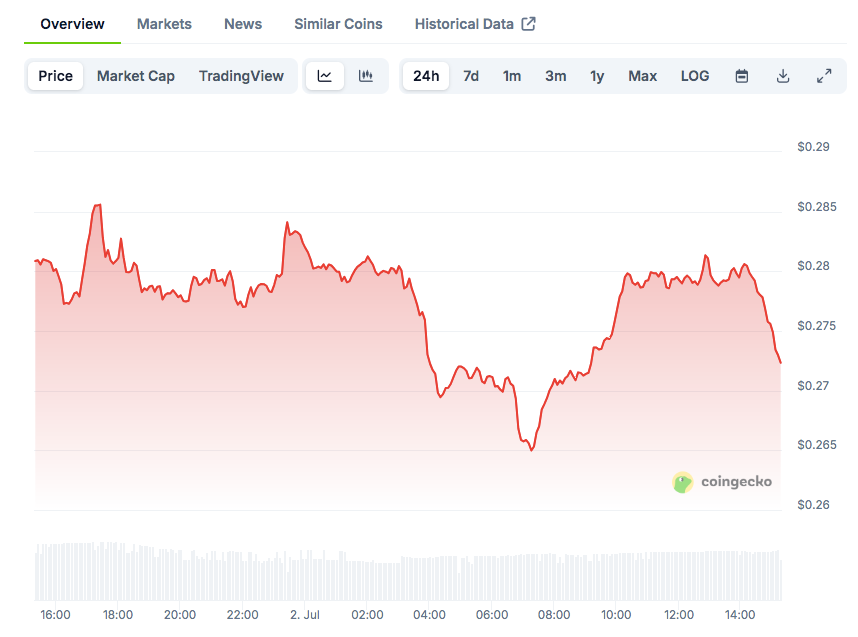The width and height of the screenshot is (858, 637).
Task: Click the 16:00 time axis label
Action: (55, 615)
